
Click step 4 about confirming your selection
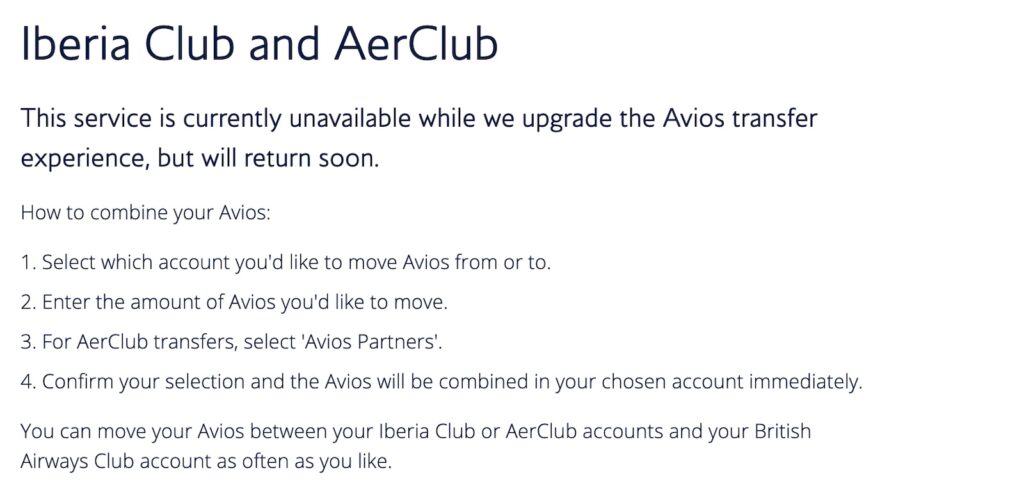point(441,382)
